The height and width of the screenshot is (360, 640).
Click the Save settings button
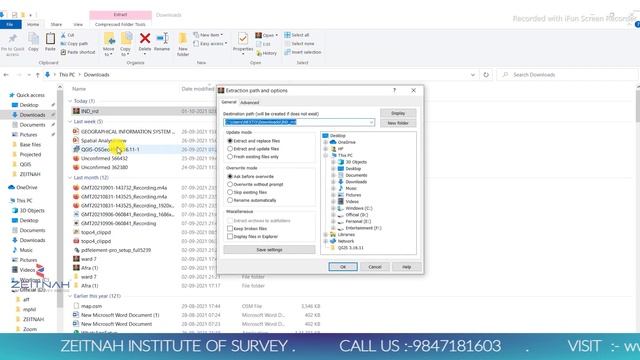[x=269, y=250]
